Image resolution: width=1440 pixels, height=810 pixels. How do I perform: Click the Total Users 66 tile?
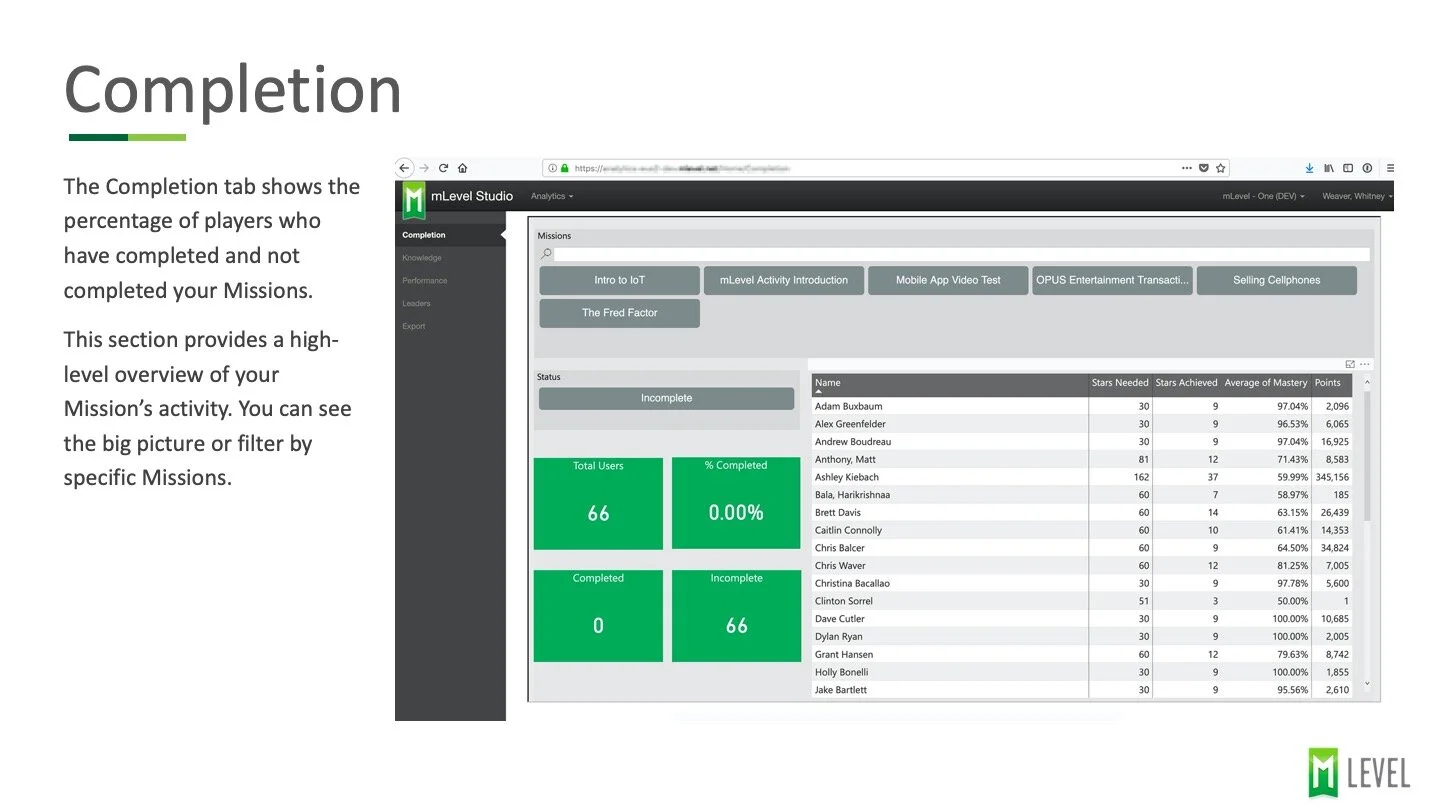(598, 504)
